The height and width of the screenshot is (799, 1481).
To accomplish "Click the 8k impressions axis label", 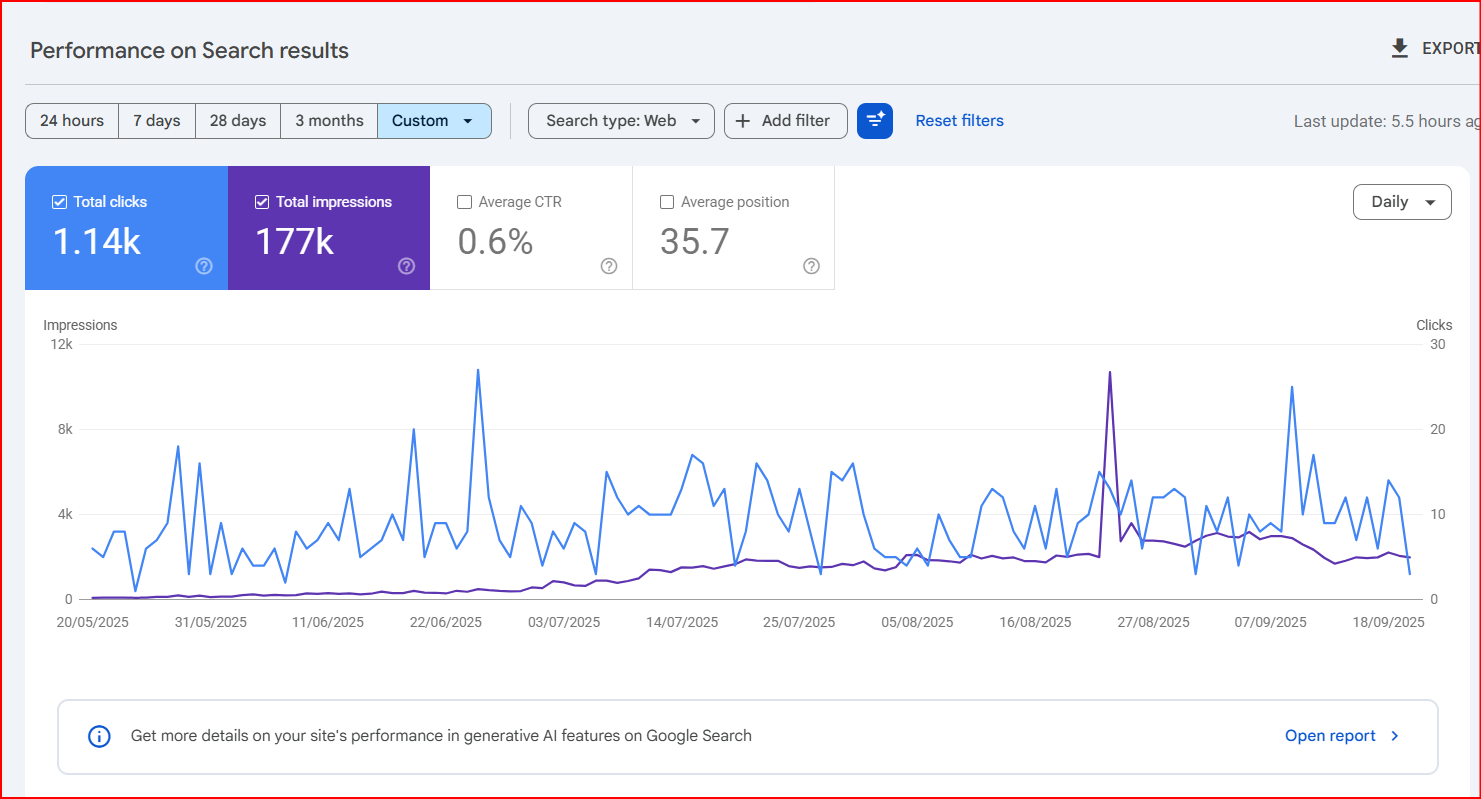I will (65, 429).
